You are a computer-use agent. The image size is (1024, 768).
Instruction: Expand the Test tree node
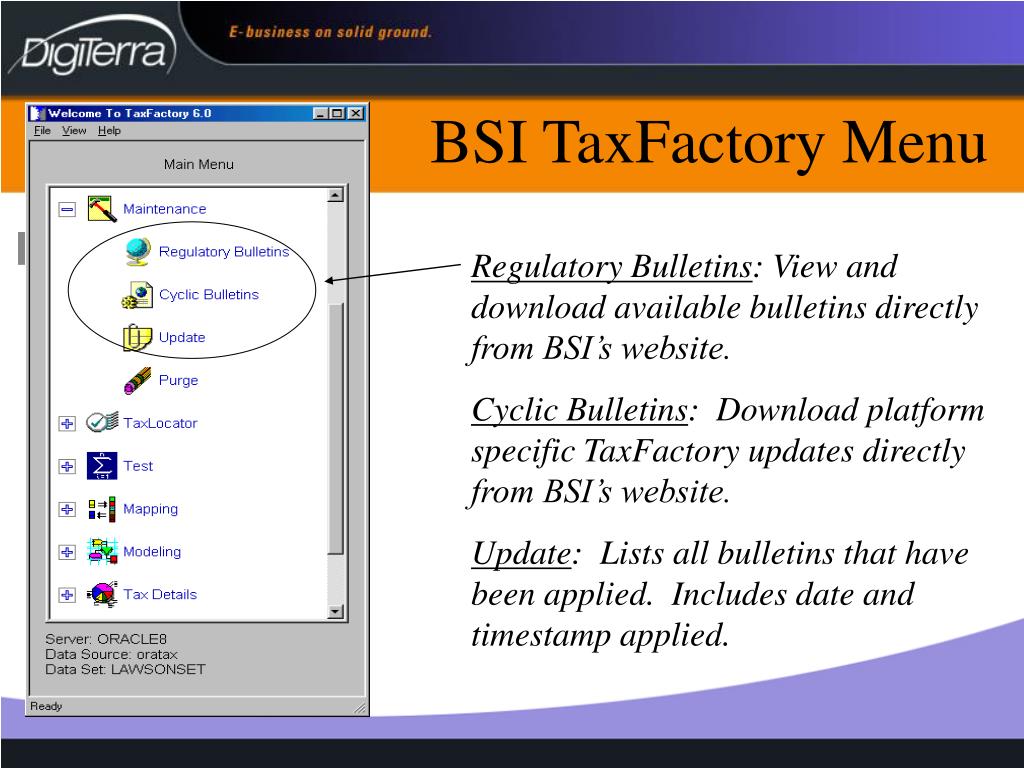[67, 466]
